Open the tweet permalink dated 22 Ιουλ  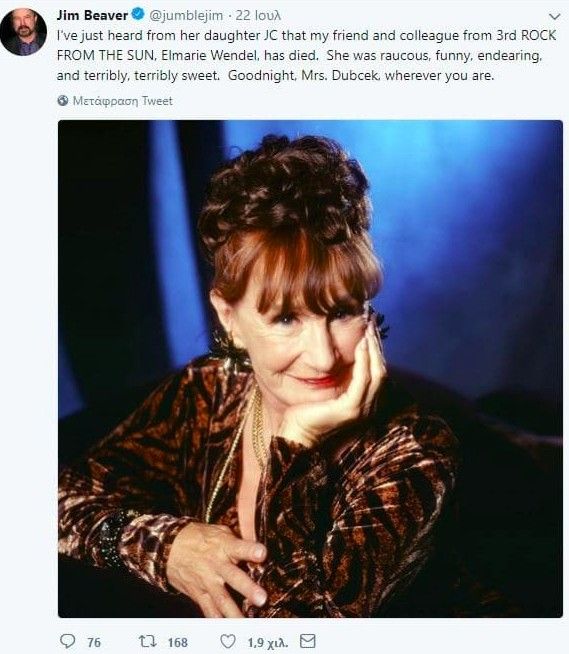[x=258, y=15]
